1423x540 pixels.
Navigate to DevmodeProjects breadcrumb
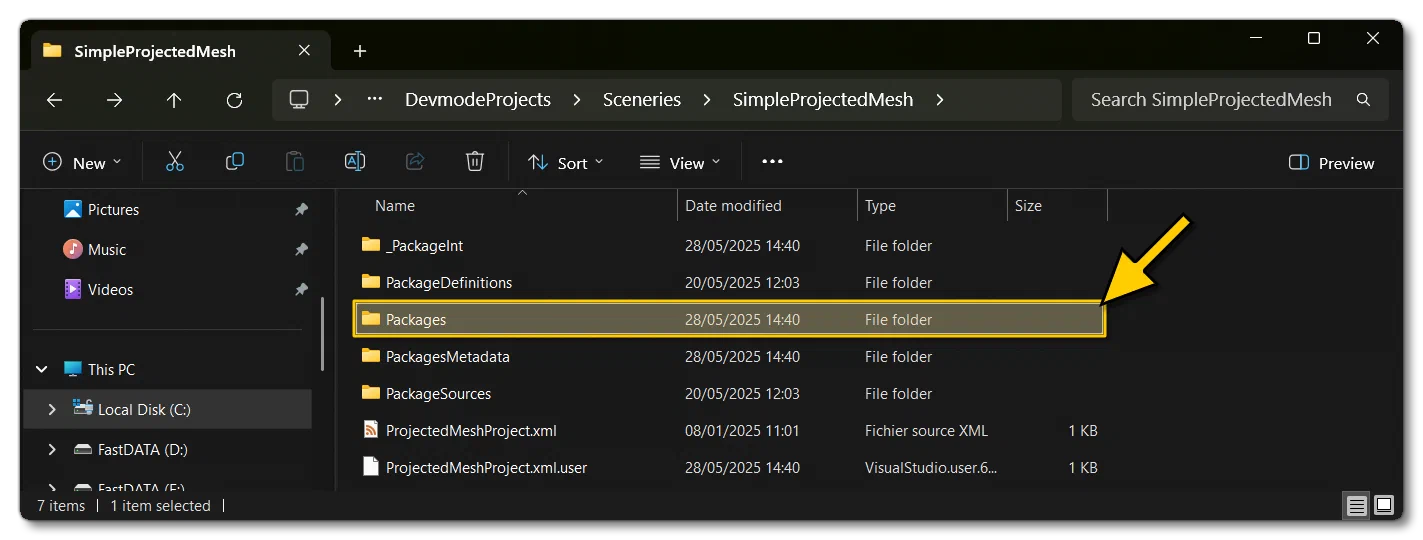(478, 100)
